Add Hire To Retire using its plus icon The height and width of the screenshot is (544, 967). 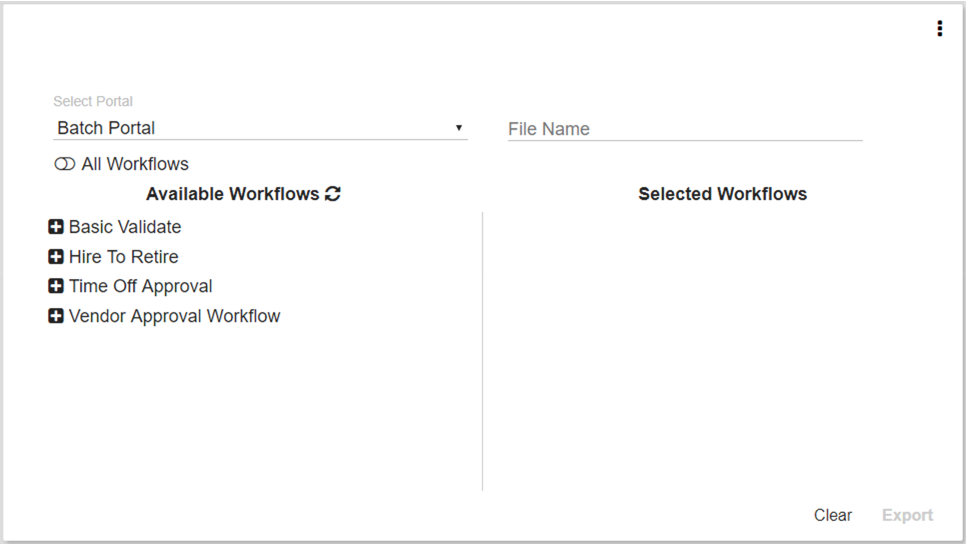[56, 257]
